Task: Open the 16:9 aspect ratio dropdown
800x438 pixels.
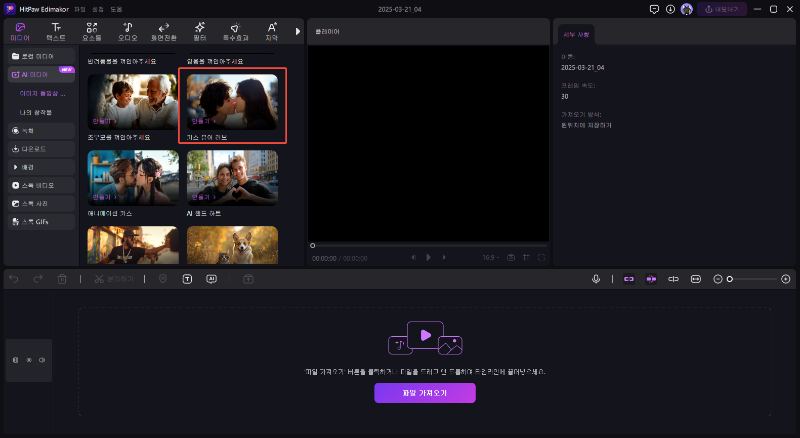Action: click(x=491, y=258)
